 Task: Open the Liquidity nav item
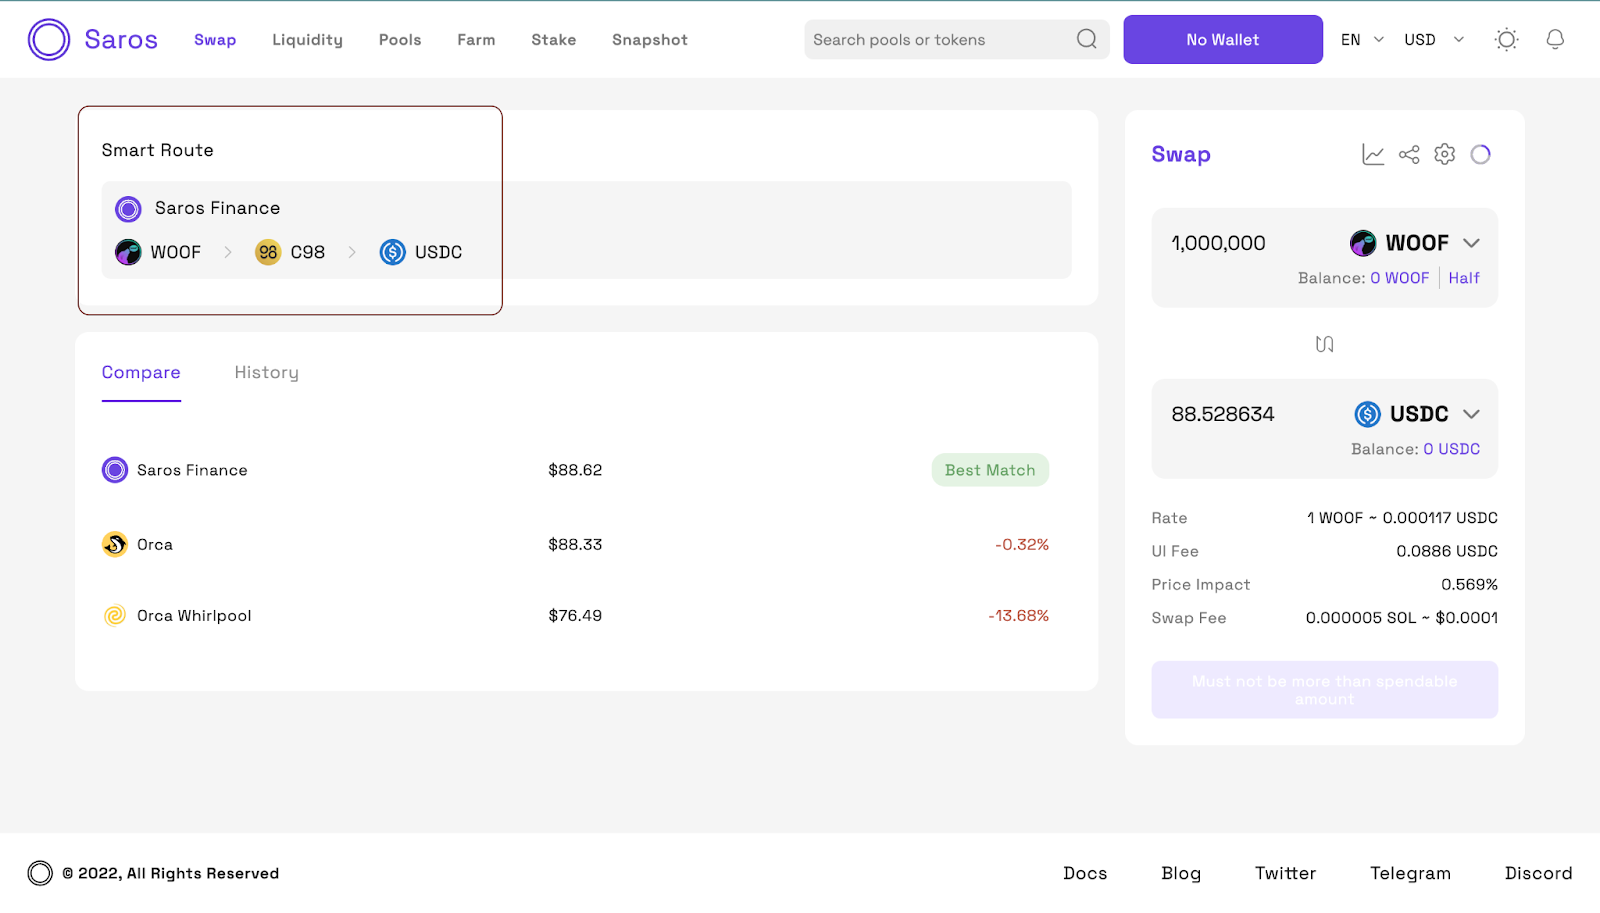(307, 40)
